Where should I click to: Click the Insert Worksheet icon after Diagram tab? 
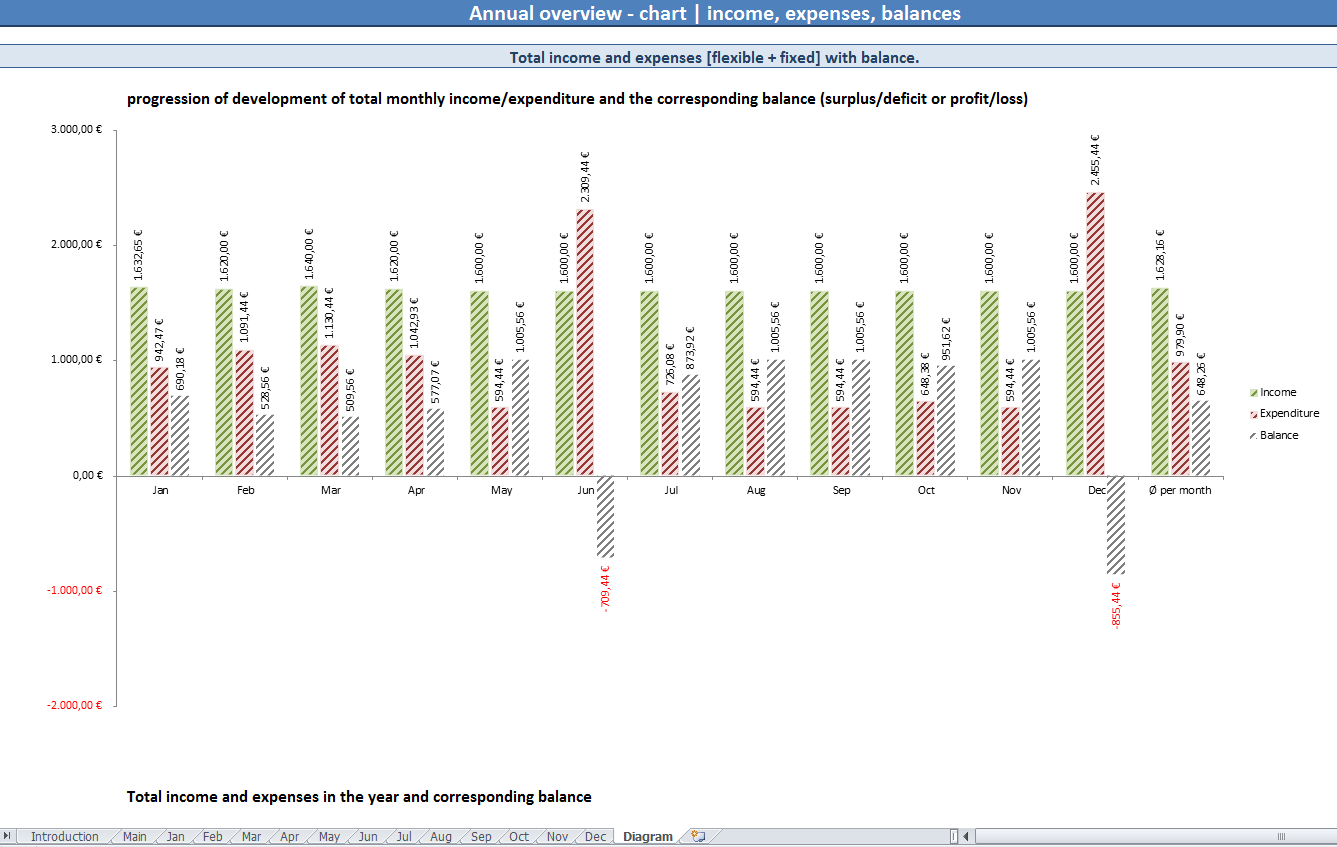pos(698,837)
